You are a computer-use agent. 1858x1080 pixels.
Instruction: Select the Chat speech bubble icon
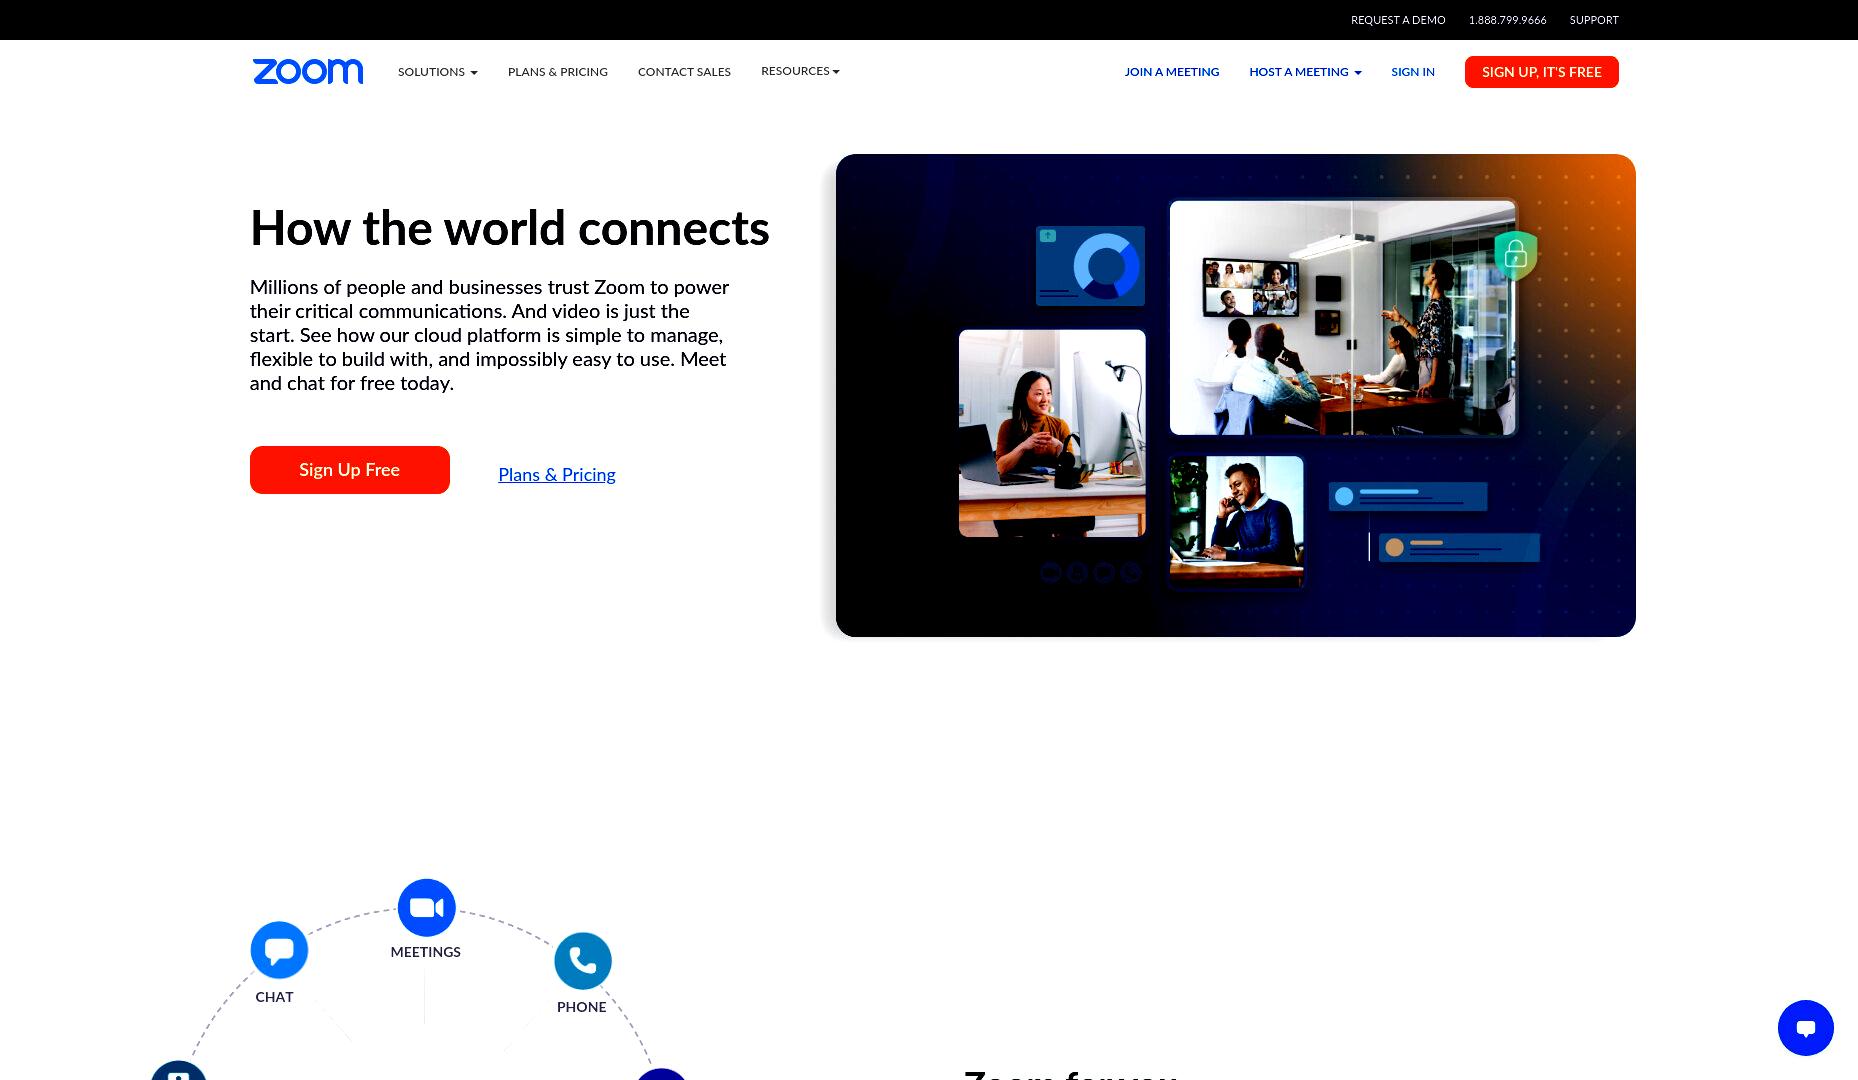coord(279,950)
